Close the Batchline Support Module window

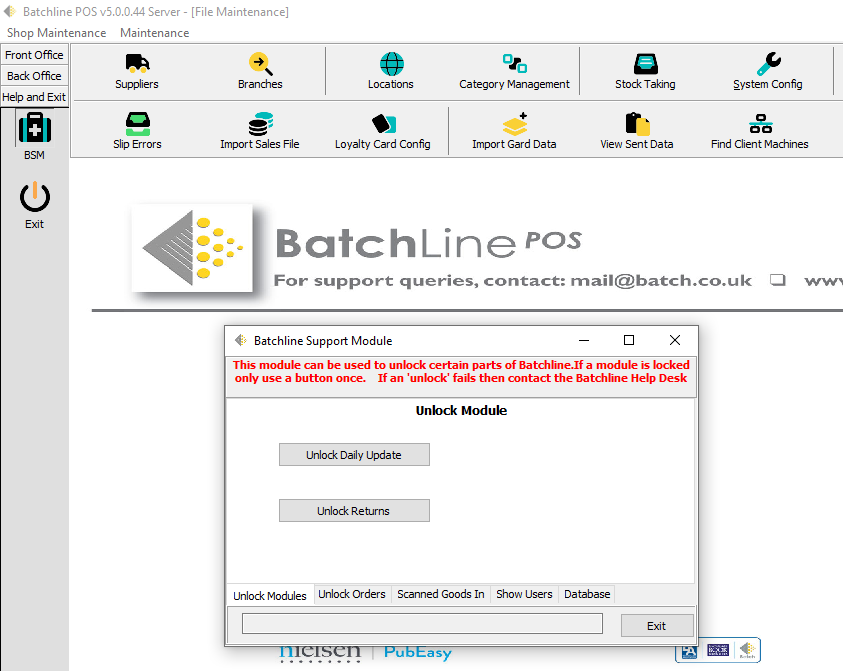point(675,340)
